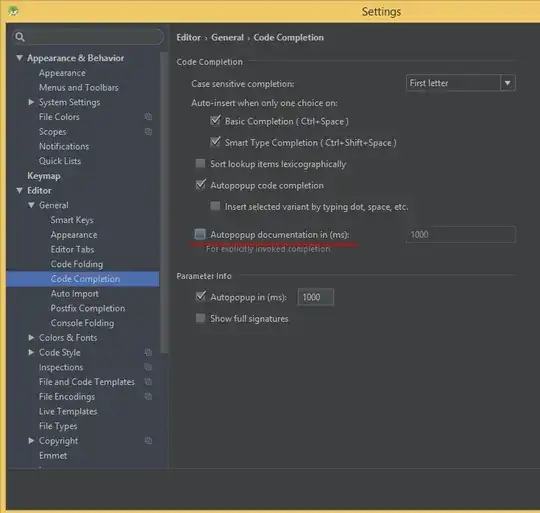Open the Case sensitive completion dropdown
This screenshot has width=540, height=513.
click(x=460, y=83)
